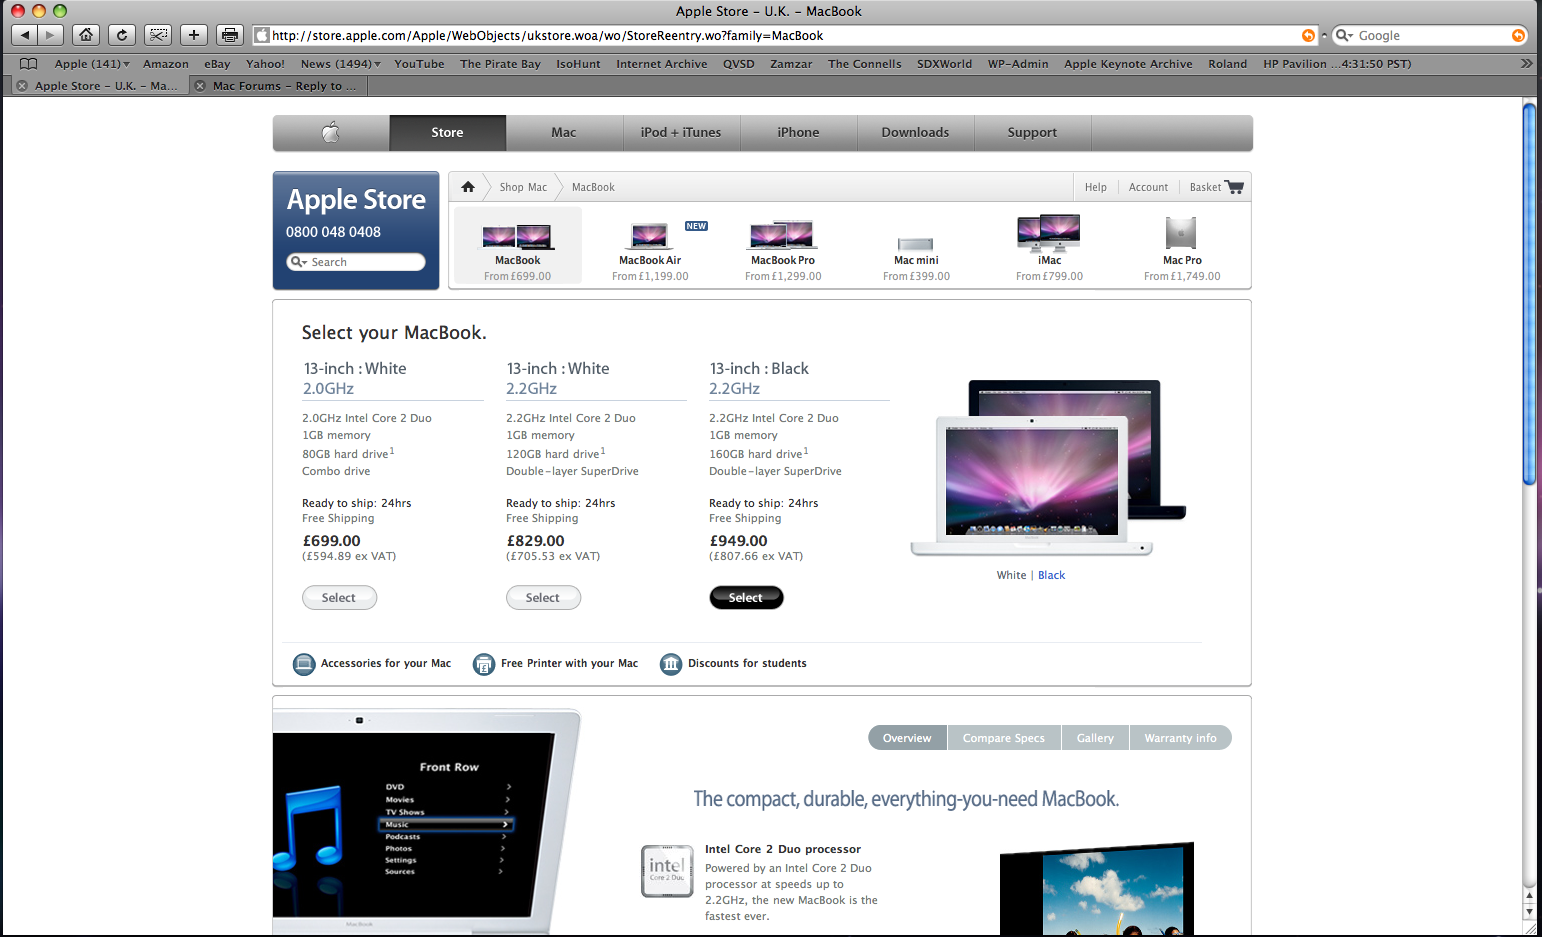Select the MacBook Air product thumbnail

click(x=650, y=237)
